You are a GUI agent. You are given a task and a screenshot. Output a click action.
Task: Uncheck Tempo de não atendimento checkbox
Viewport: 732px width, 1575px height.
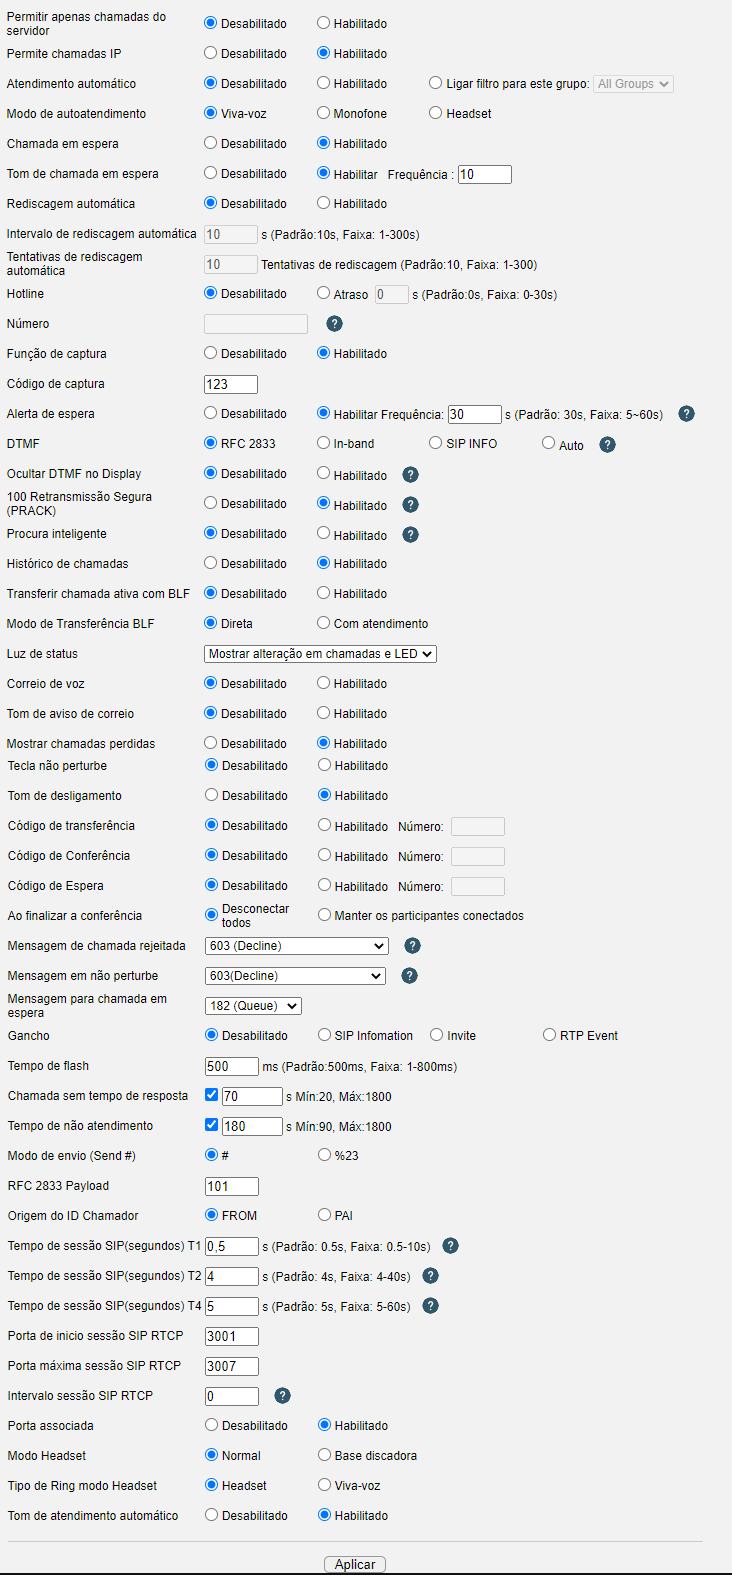pyautogui.click(x=212, y=1125)
